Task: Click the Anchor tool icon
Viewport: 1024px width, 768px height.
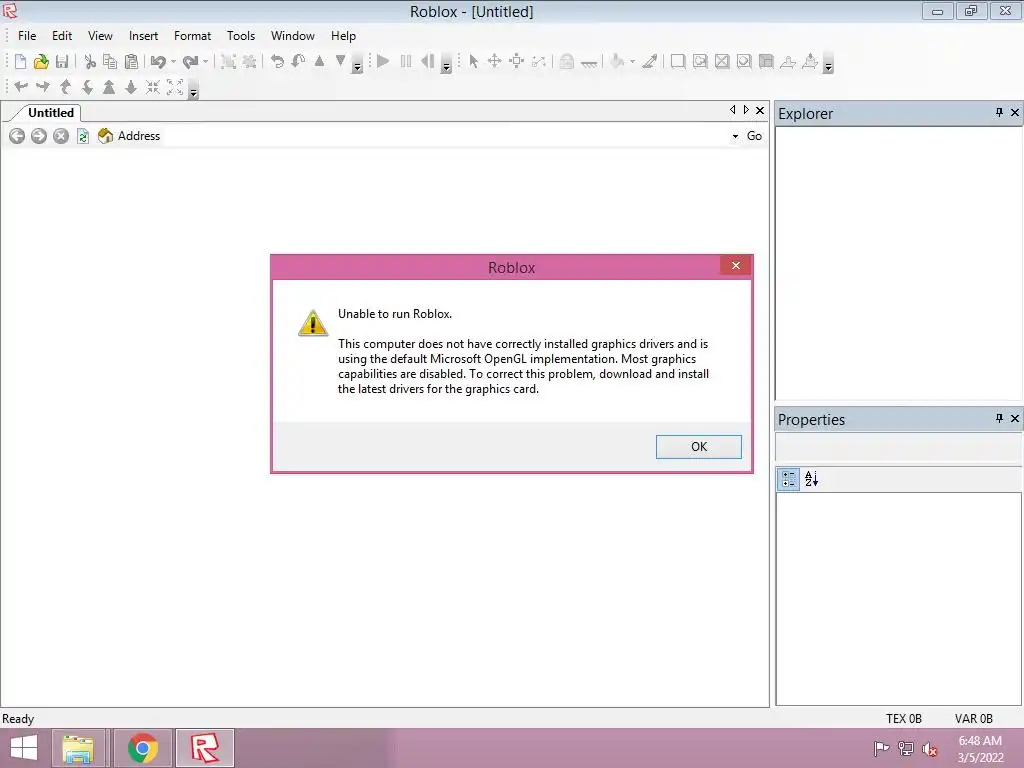Action: [x=589, y=63]
